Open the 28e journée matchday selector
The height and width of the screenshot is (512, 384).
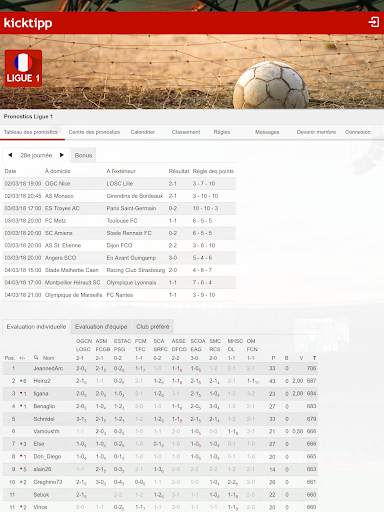tap(36, 155)
